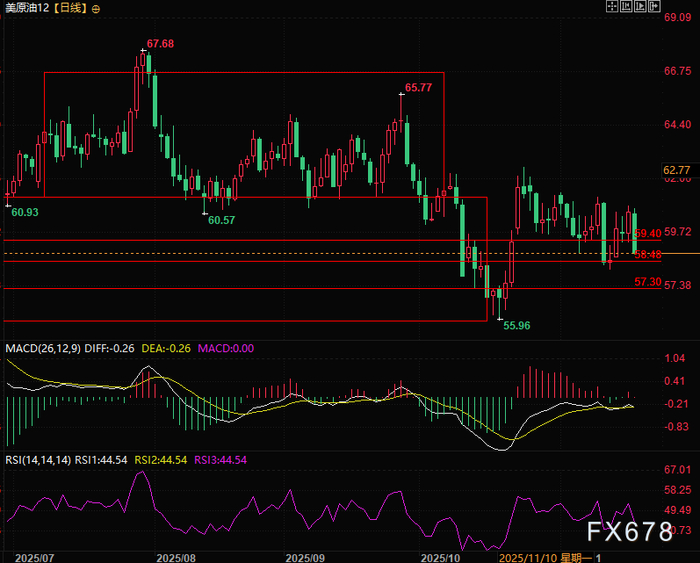This screenshot has height=563, width=700.
Task: Click the 【日线】 period label
Action: pos(70,8)
